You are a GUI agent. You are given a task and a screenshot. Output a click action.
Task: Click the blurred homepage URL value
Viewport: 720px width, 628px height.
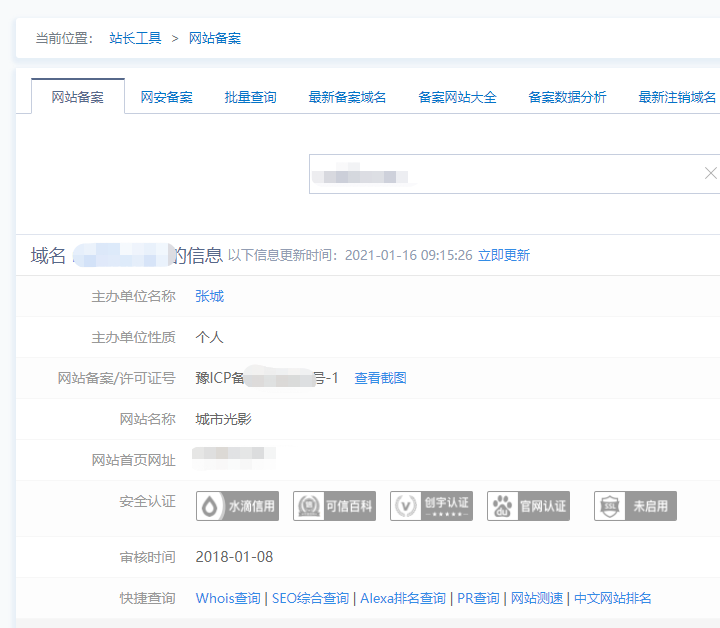(234, 458)
